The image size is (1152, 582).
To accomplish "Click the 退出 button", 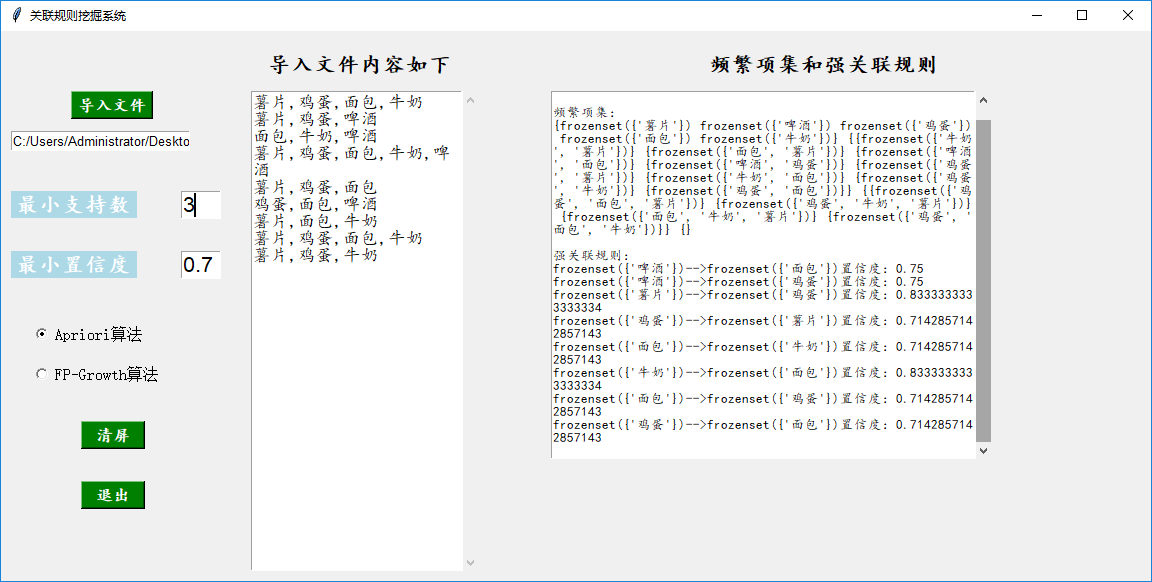I will pyautogui.click(x=112, y=495).
